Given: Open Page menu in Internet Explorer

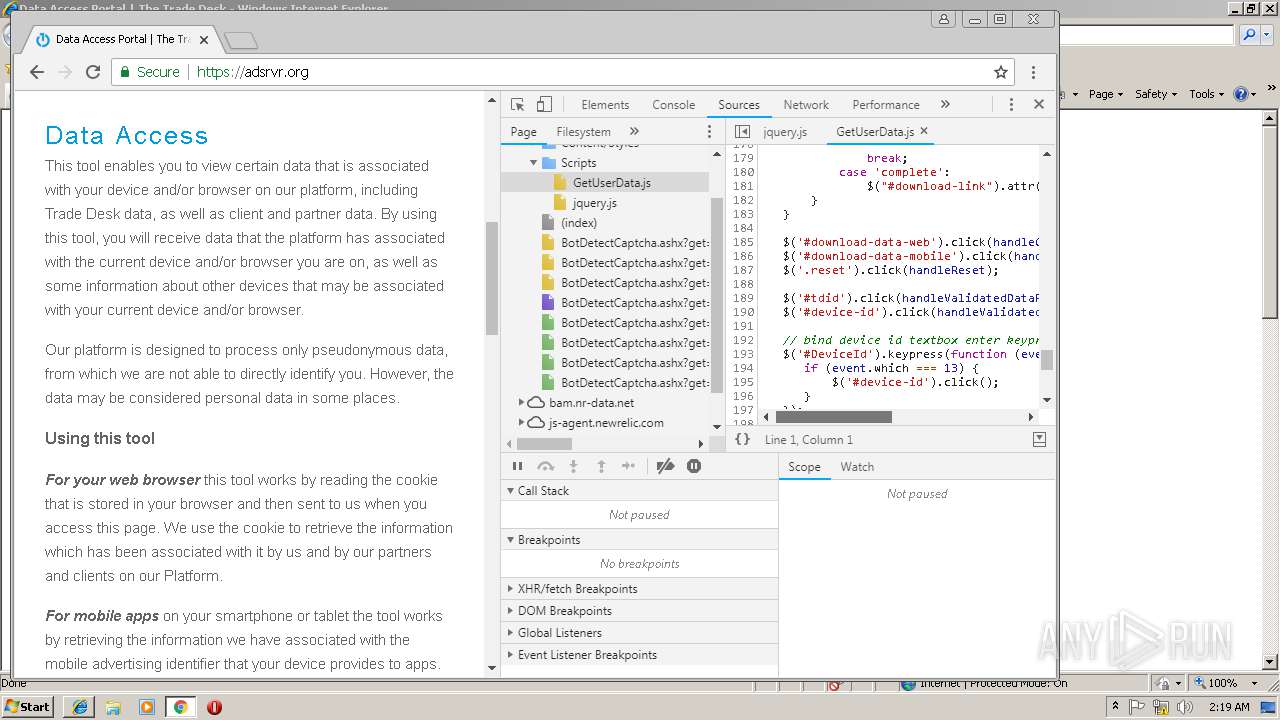Looking at the screenshot, I should (1106, 94).
